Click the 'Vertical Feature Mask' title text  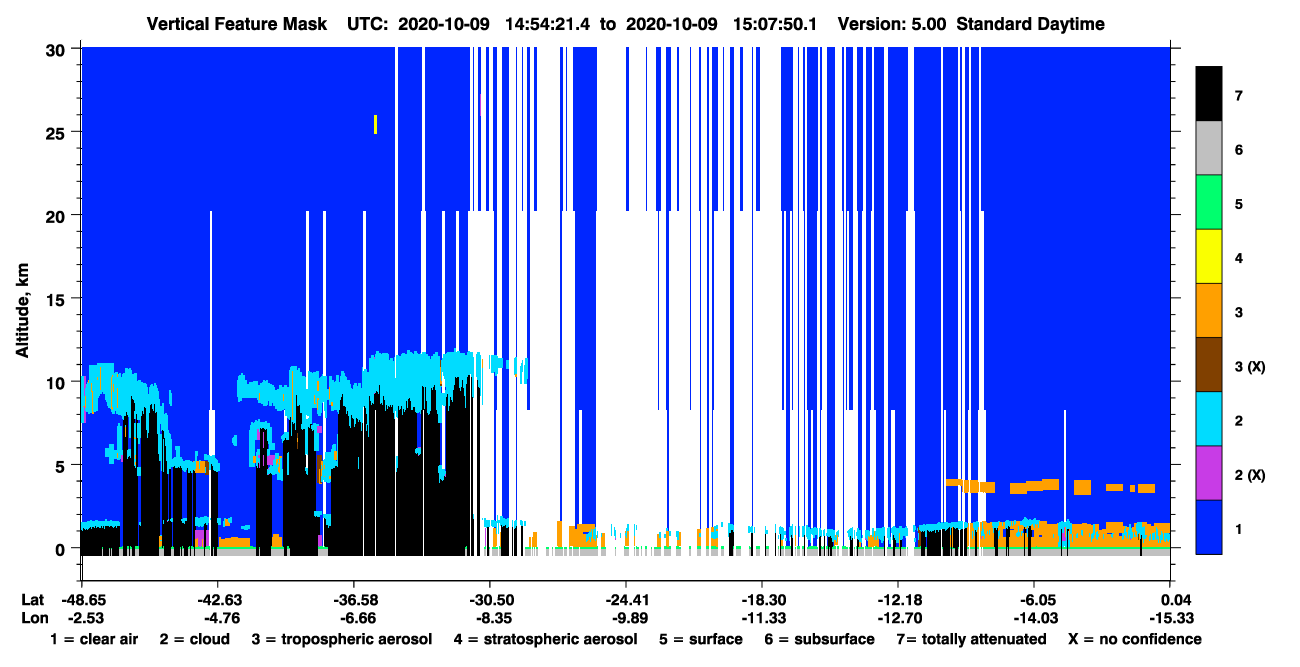click(x=236, y=24)
